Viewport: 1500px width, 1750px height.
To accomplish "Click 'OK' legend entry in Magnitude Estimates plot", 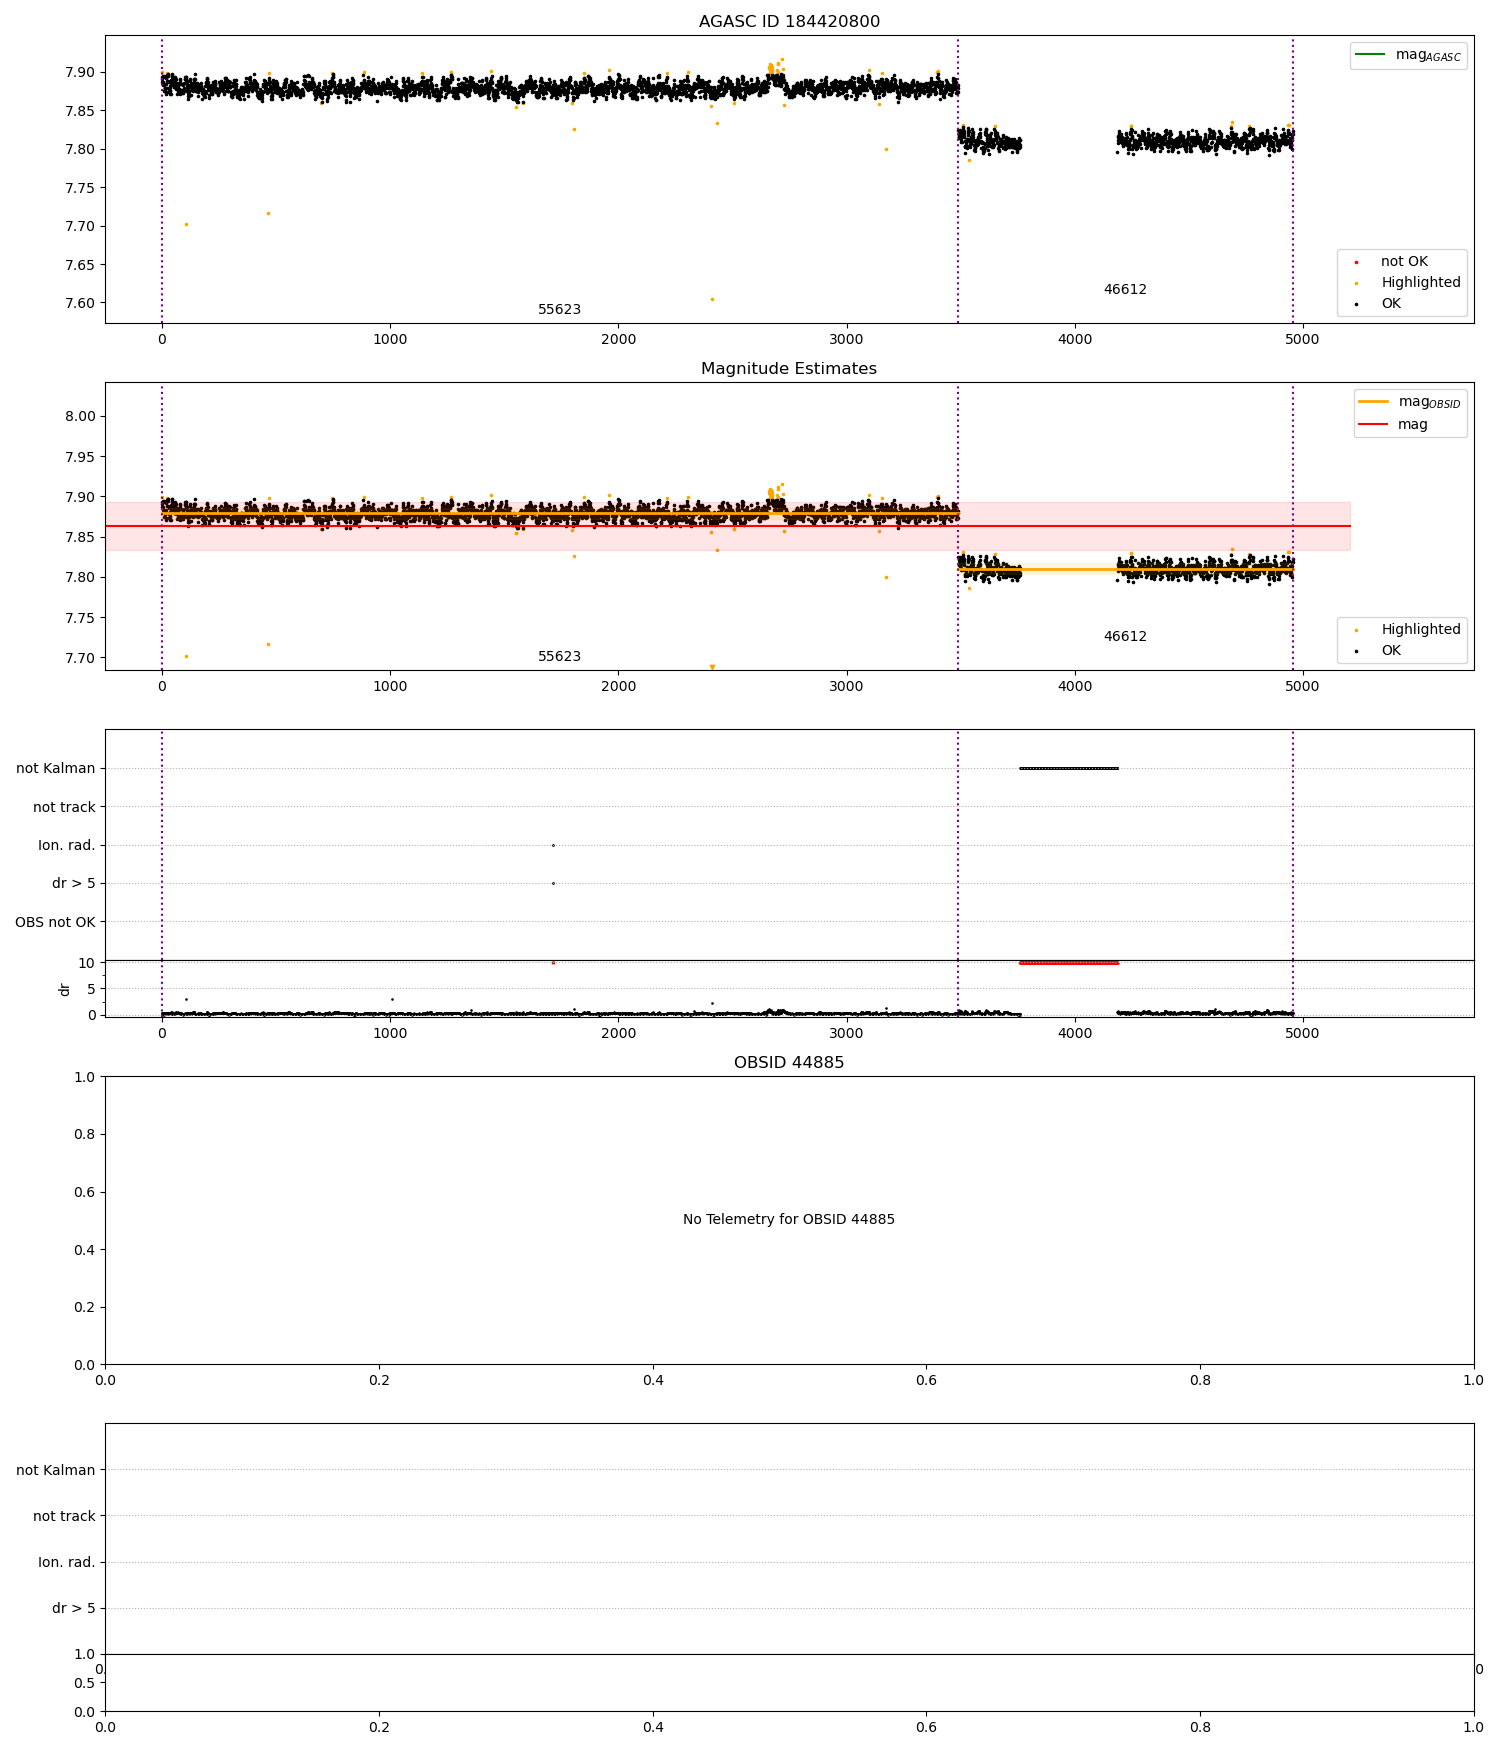I will (x=1391, y=651).
